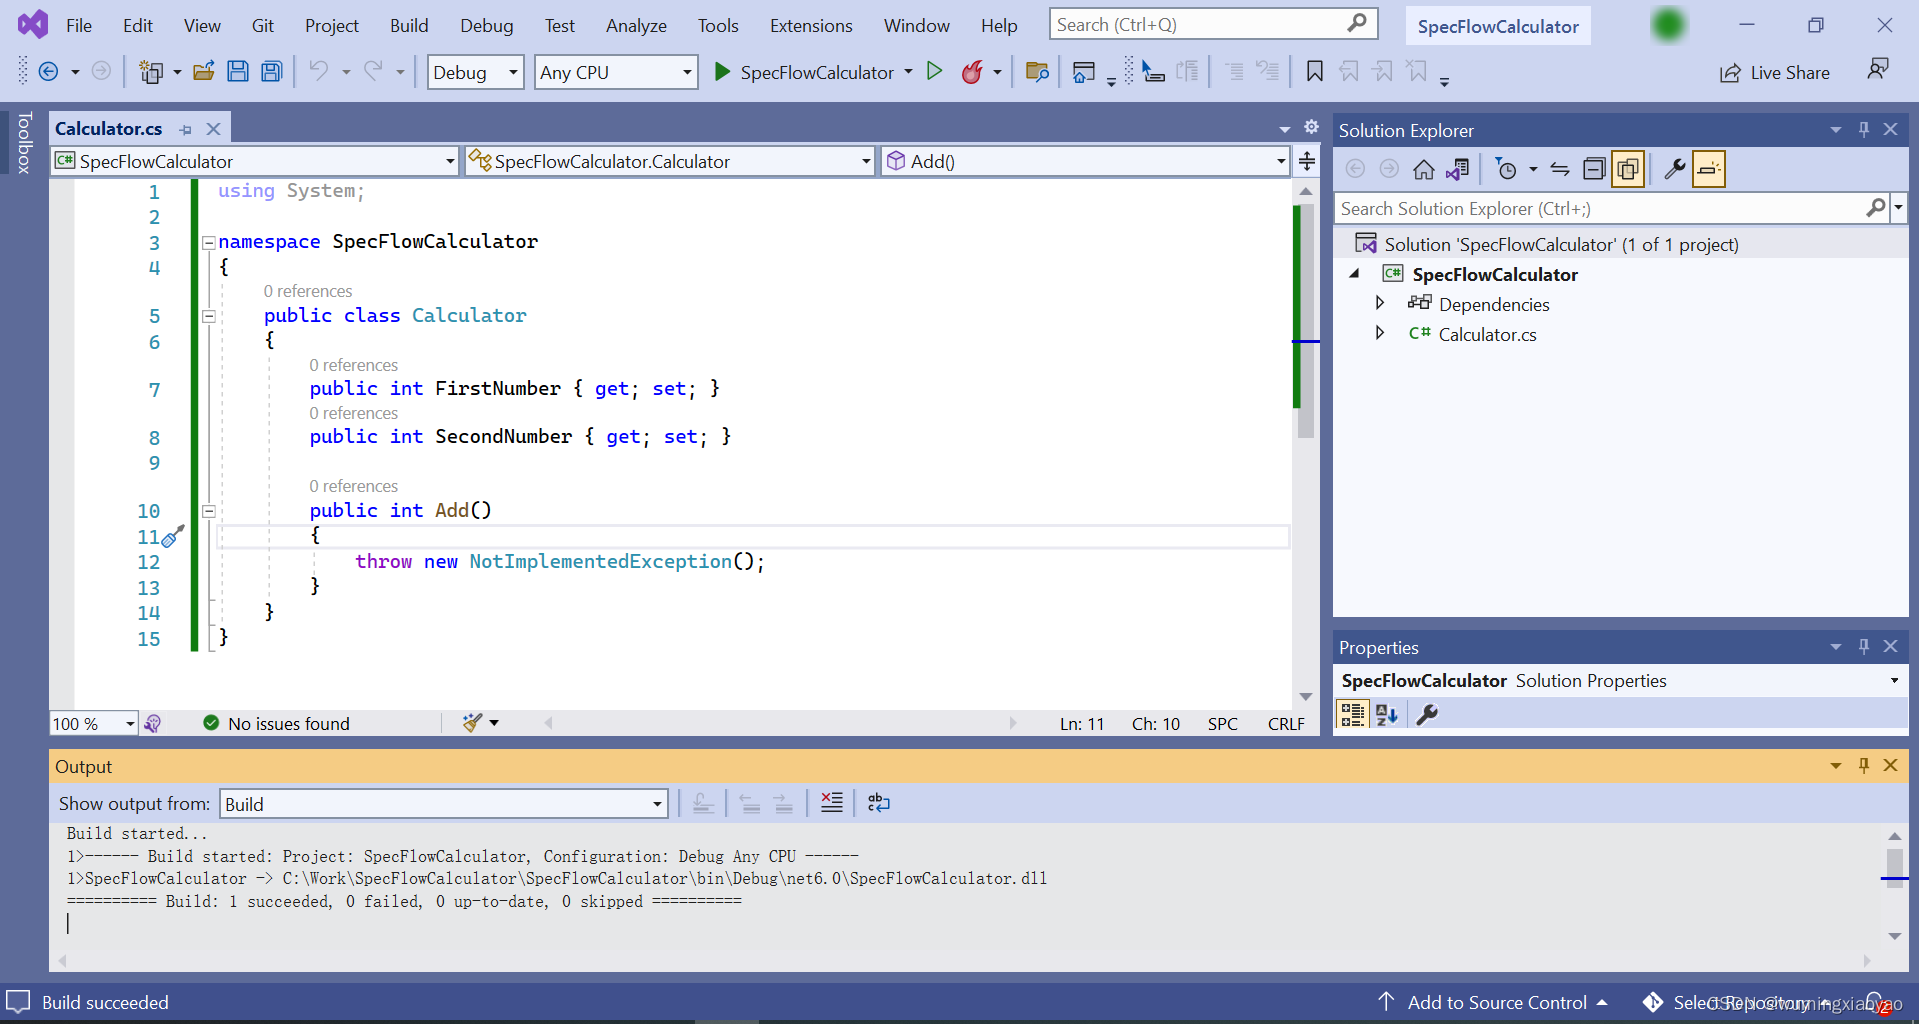Viewport: 1919px width, 1024px height.
Task: Select Solution 'SpecFlowCalculator' root node
Action: (x=1546, y=244)
